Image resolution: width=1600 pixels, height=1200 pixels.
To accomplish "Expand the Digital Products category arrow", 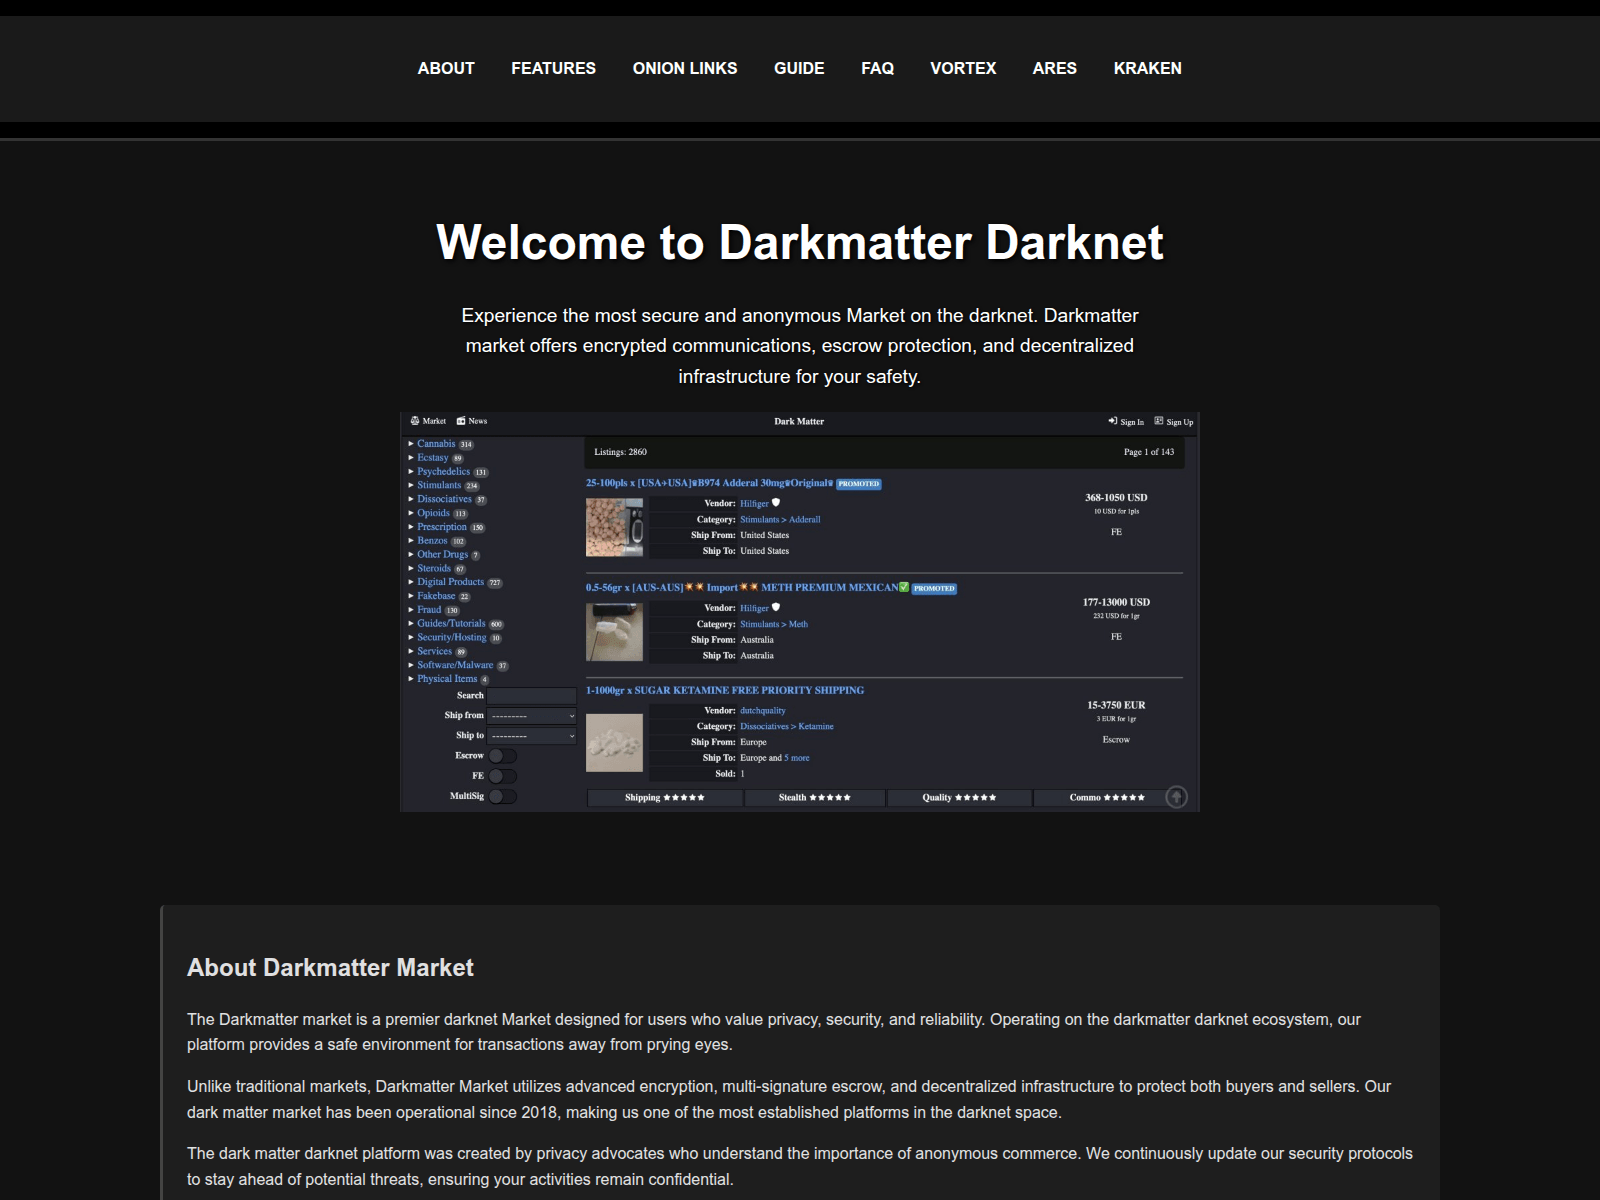I will click(x=411, y=582).
